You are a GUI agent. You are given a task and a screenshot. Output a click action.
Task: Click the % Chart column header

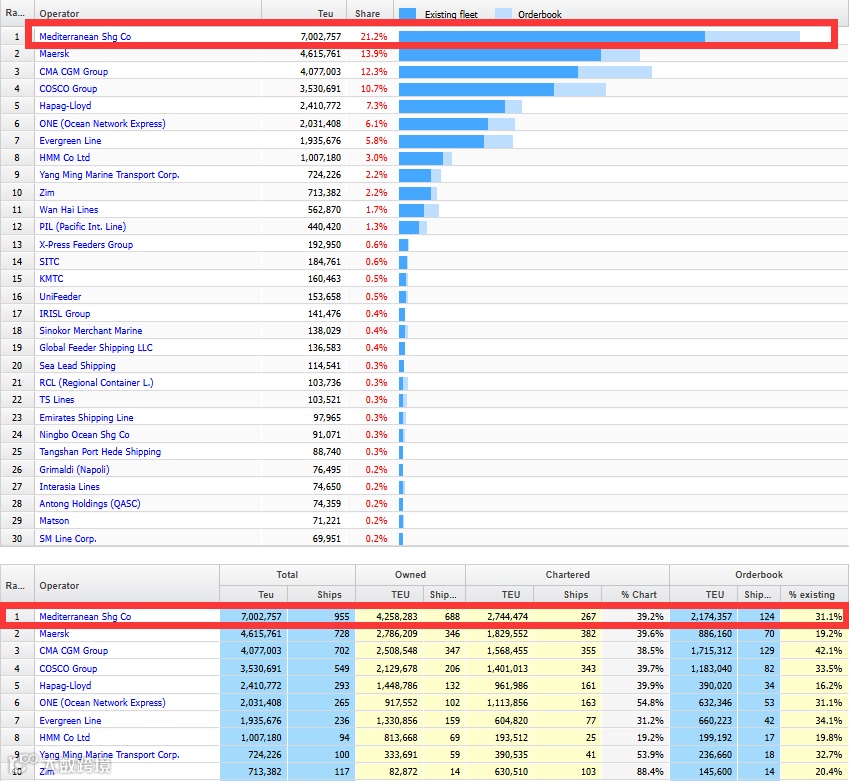[638, 594]
